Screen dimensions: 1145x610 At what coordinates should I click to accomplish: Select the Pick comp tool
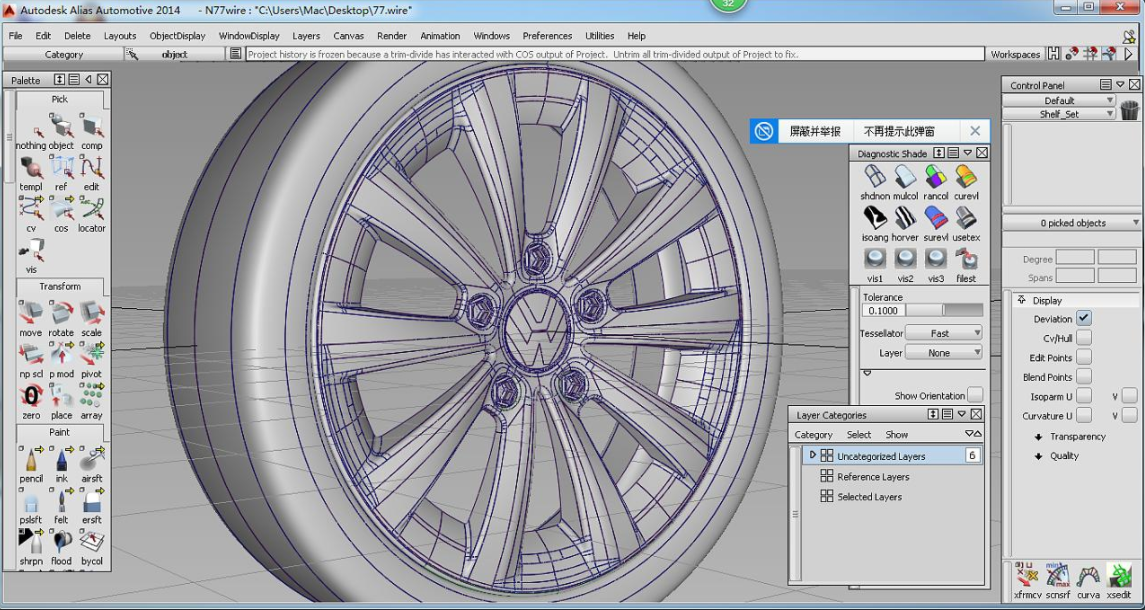91,131
